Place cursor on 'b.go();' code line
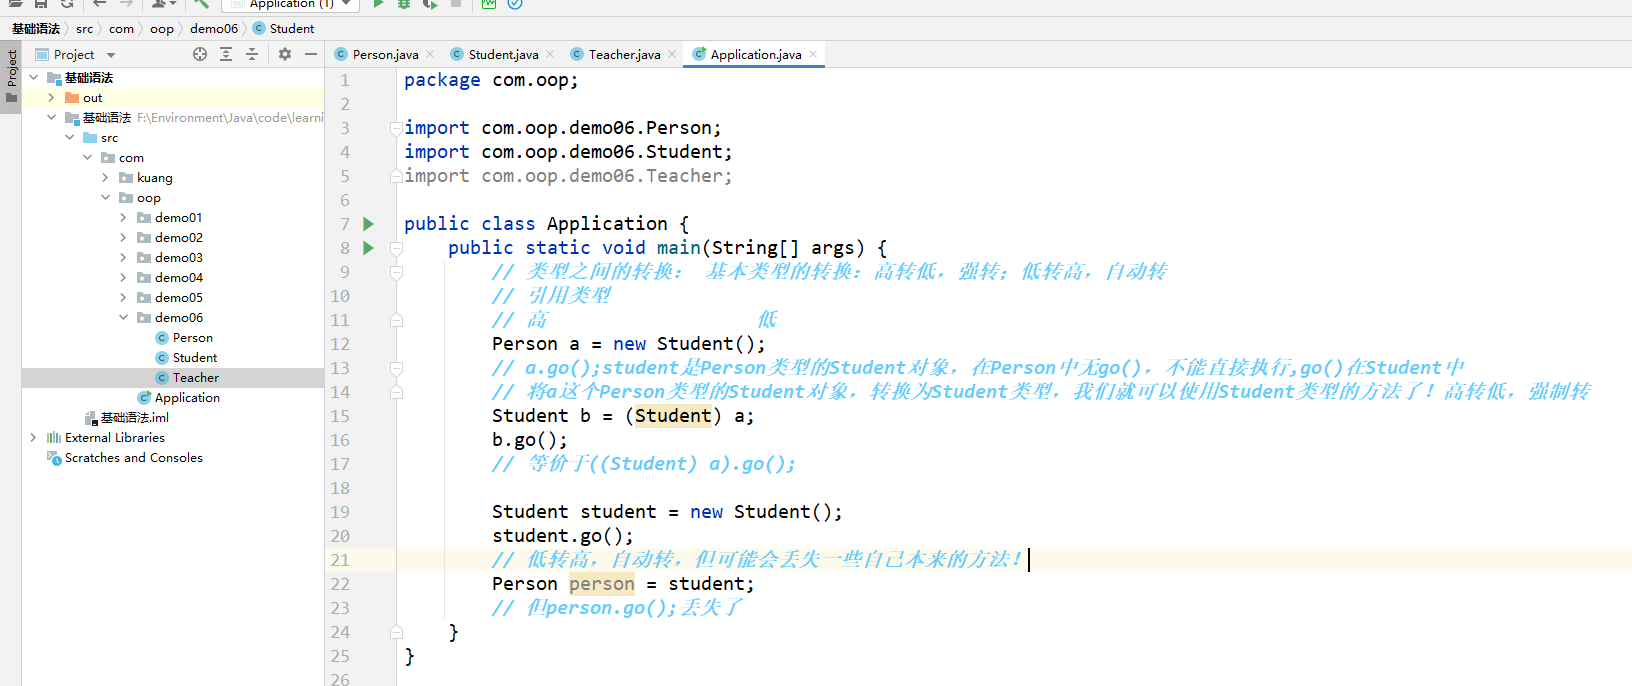 point(530,440)
